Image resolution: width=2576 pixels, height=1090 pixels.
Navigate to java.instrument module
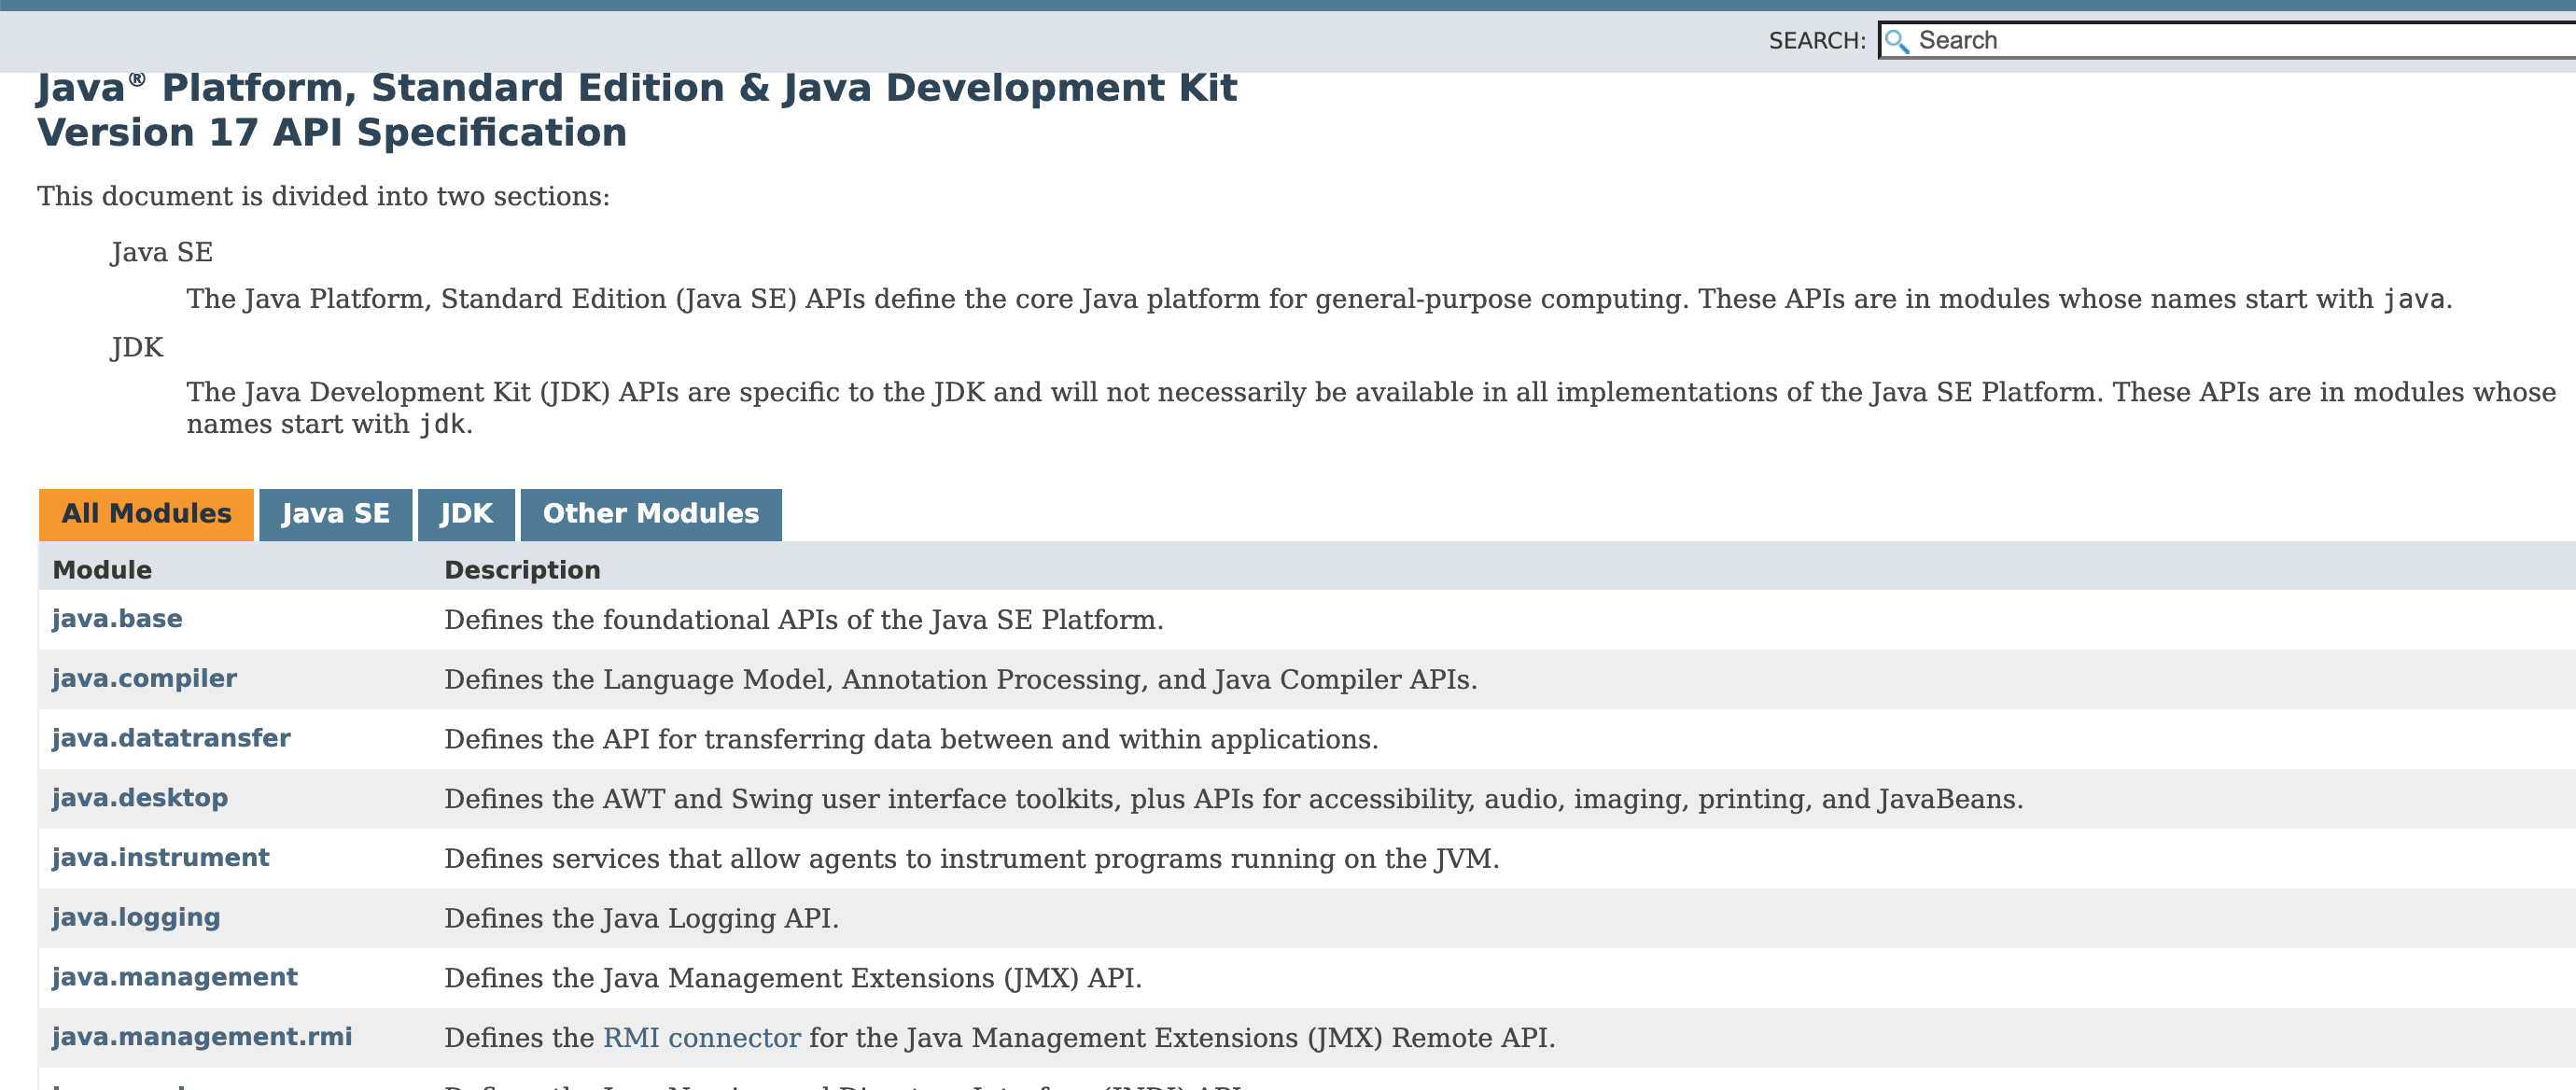160,858
